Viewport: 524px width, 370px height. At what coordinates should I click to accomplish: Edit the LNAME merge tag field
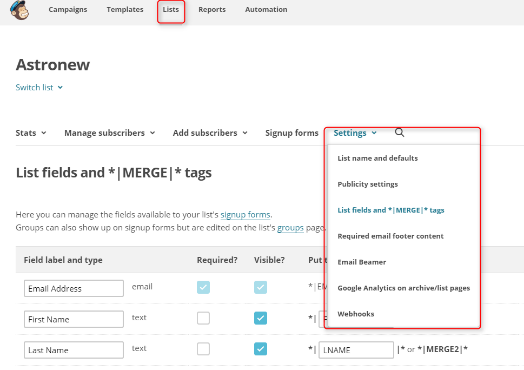pyautogui.click(x=356, y=350)
